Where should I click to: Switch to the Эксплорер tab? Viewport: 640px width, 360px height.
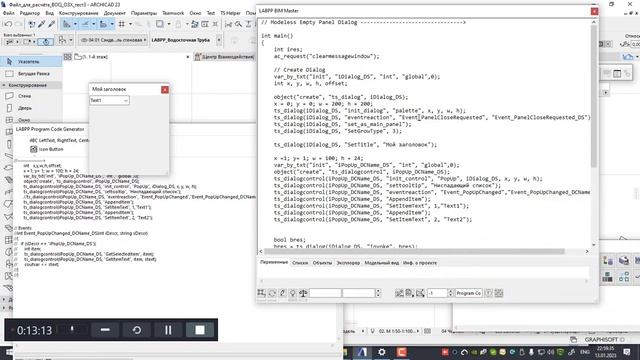348,263
